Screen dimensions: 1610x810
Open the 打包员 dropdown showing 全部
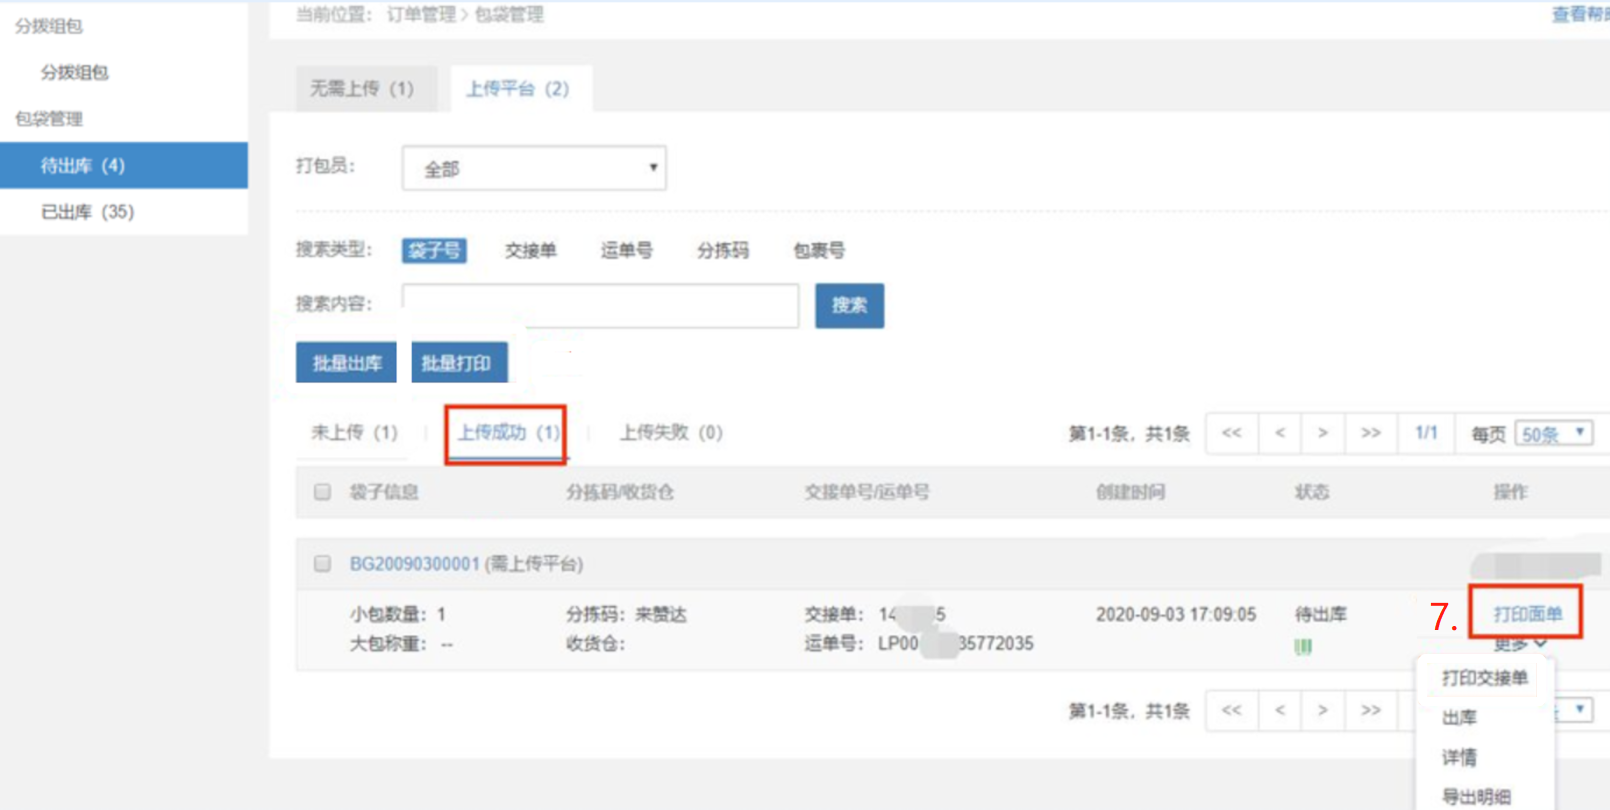tap(534, 169)
